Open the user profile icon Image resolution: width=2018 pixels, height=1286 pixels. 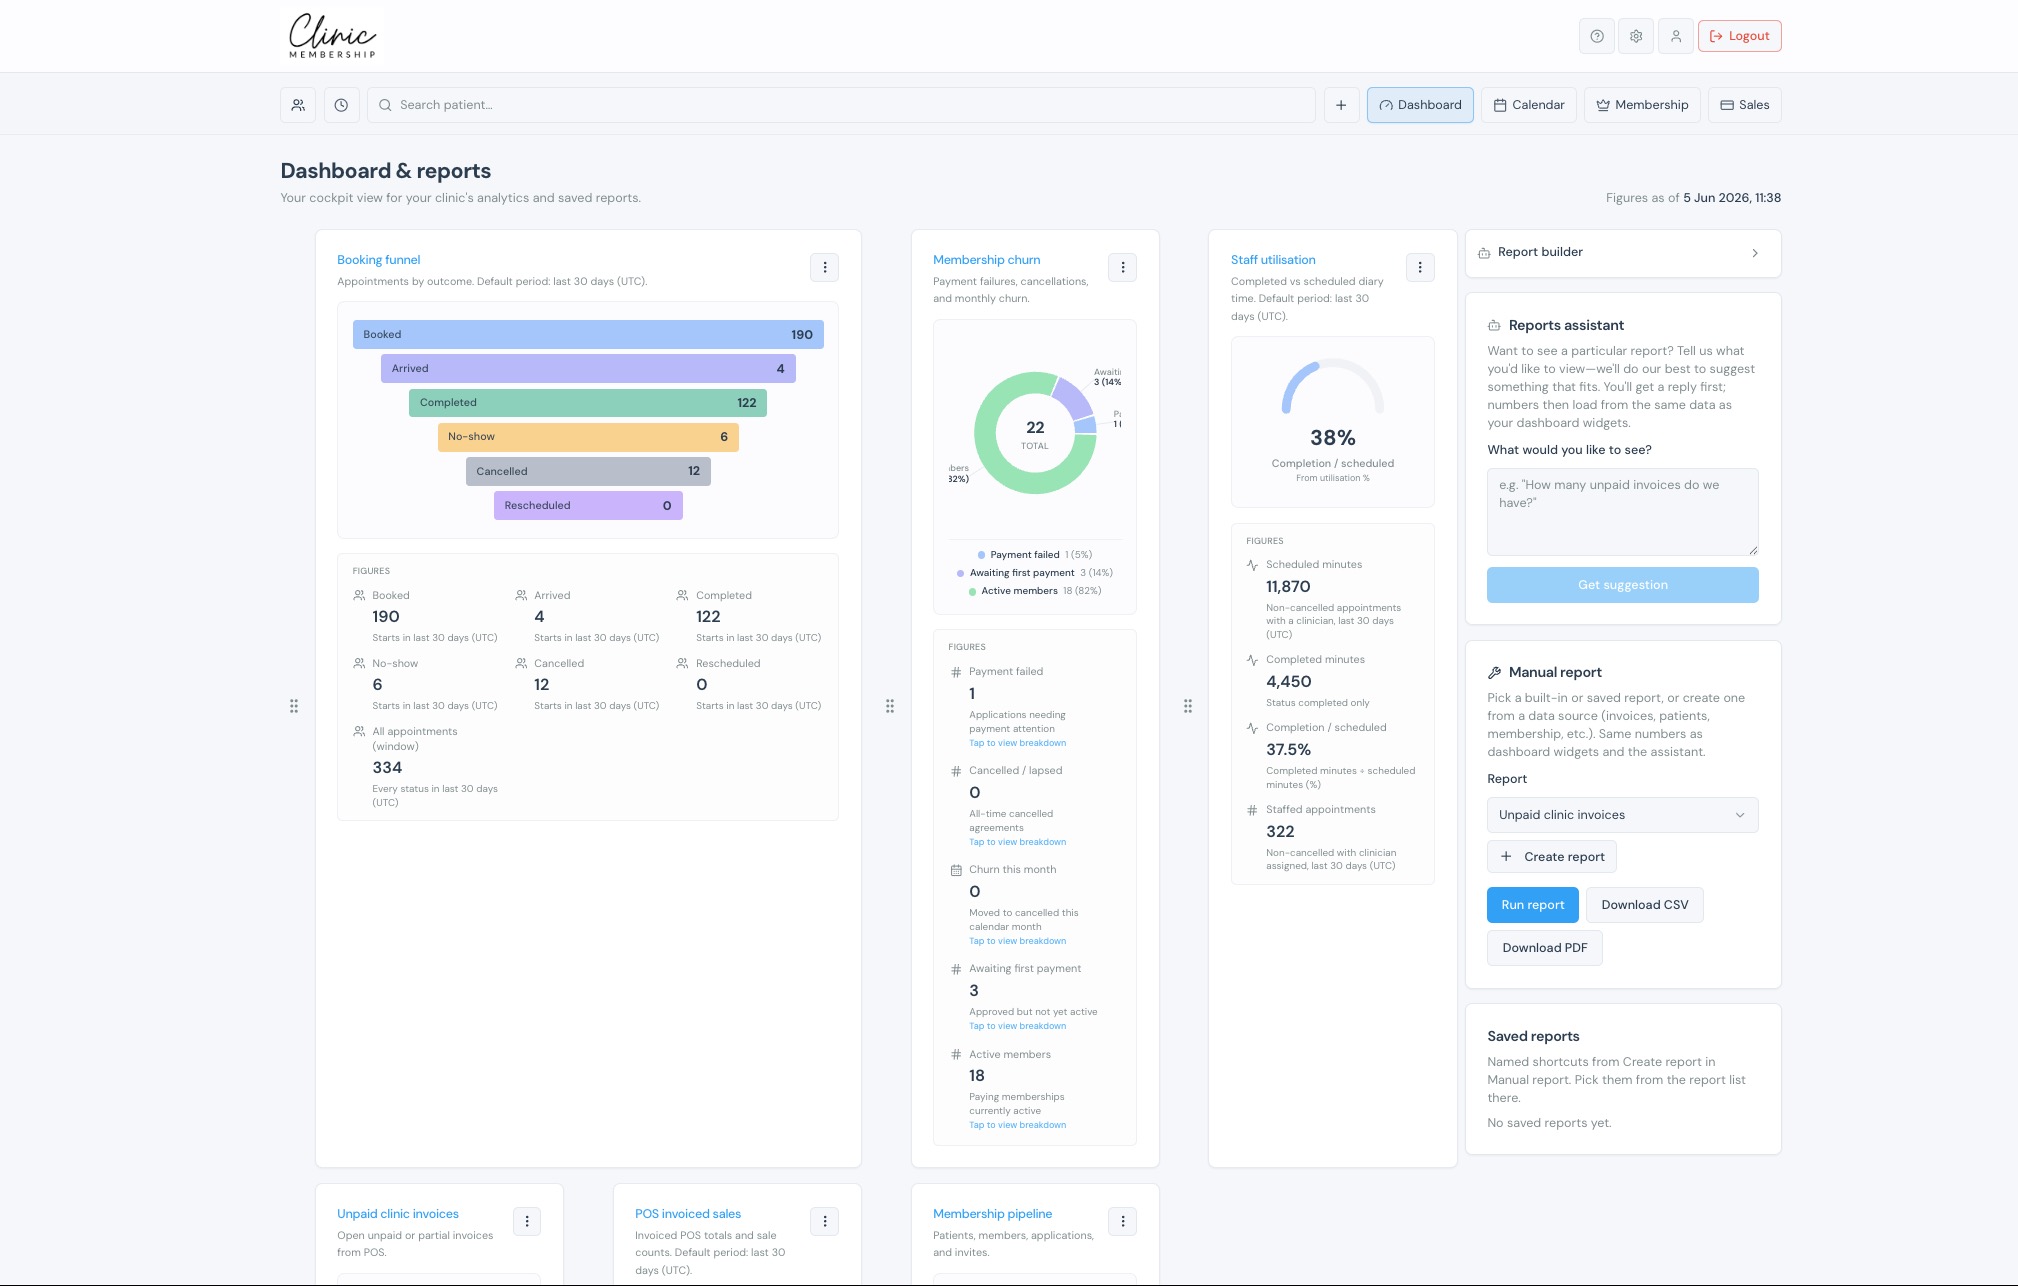(x=1676, y=36)
